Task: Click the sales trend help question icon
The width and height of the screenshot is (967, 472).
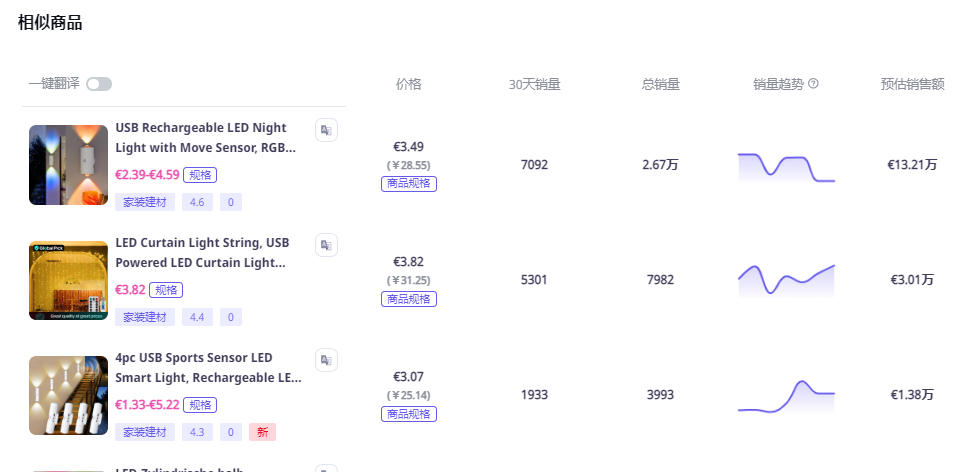Action: tap(813, 84)
